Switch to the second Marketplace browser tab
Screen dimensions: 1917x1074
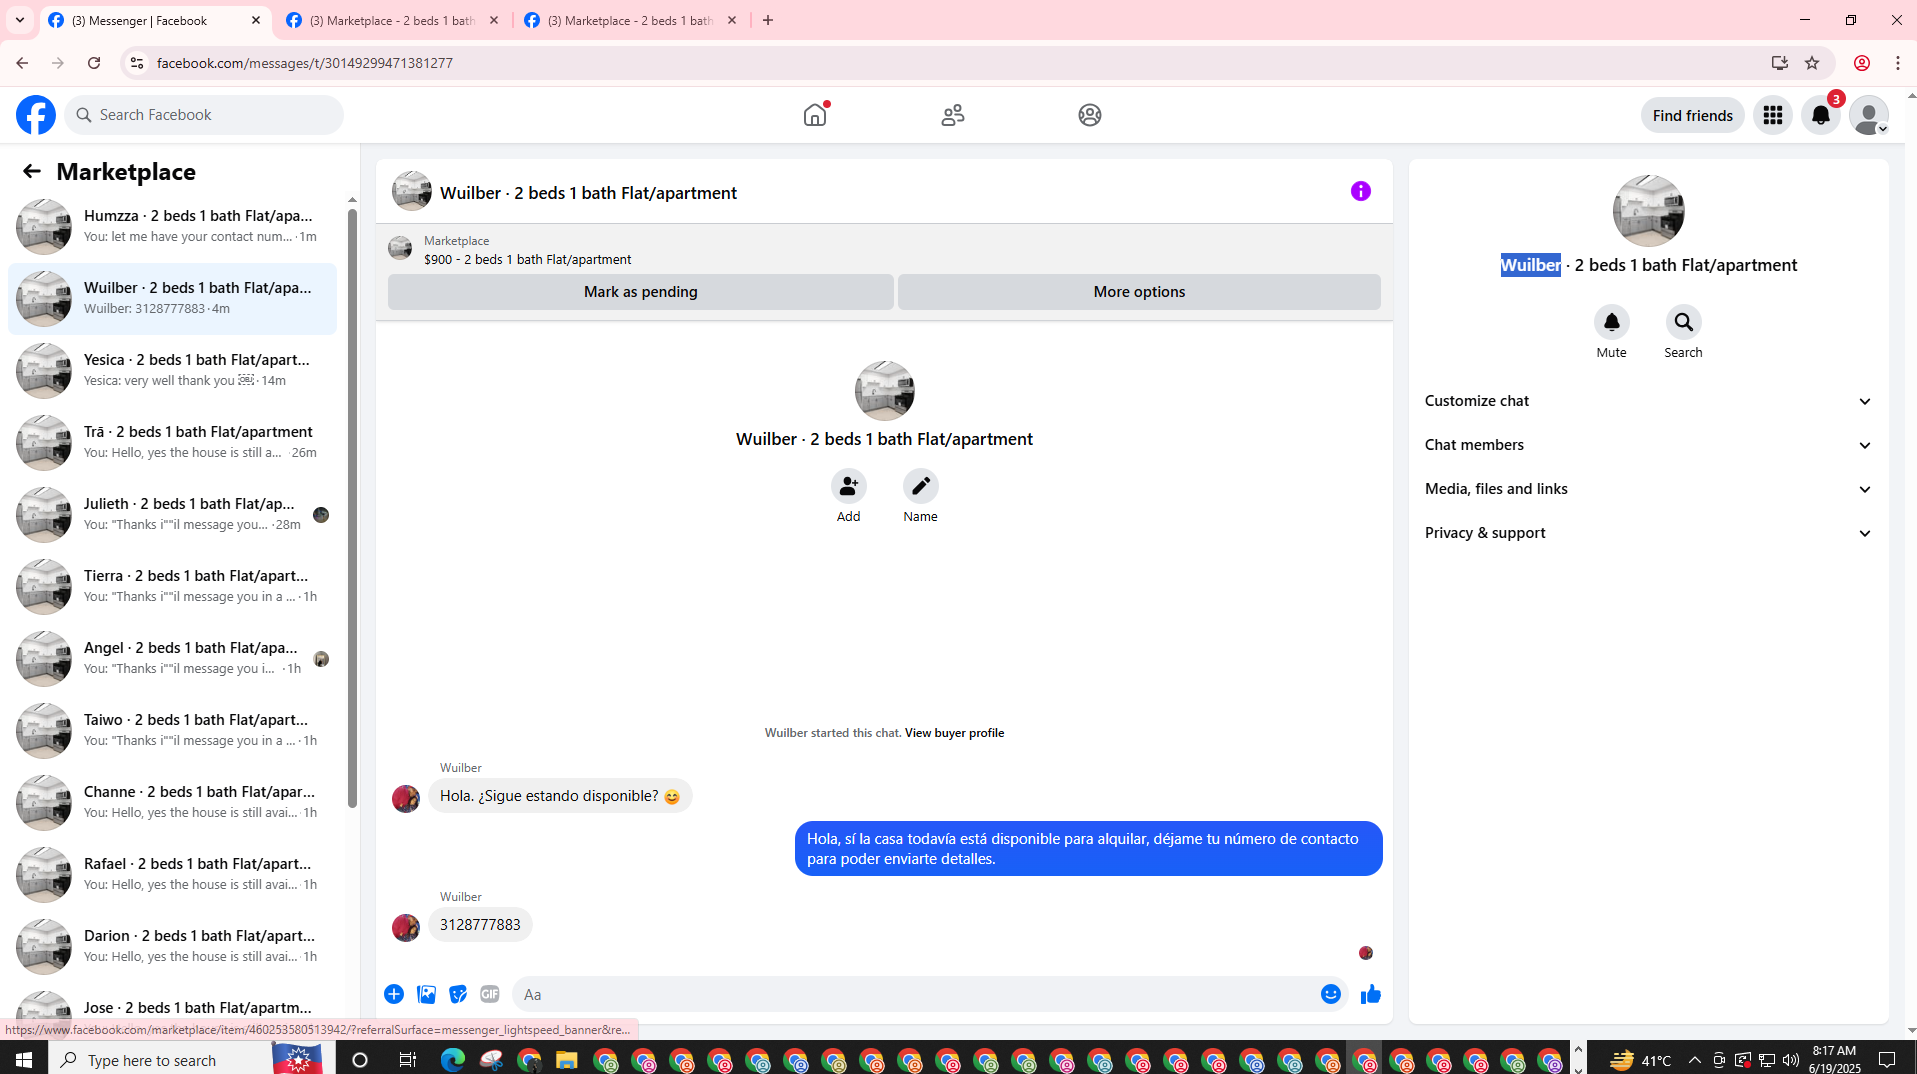pos(394,20)
